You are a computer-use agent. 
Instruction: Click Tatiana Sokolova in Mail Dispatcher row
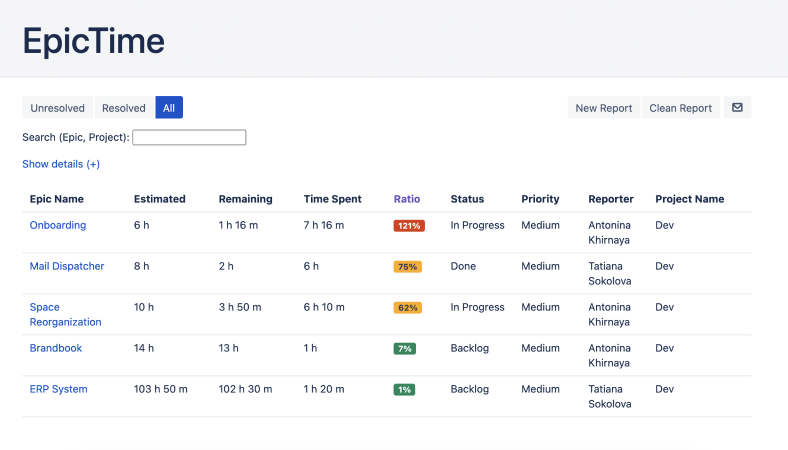pos(610,274)
